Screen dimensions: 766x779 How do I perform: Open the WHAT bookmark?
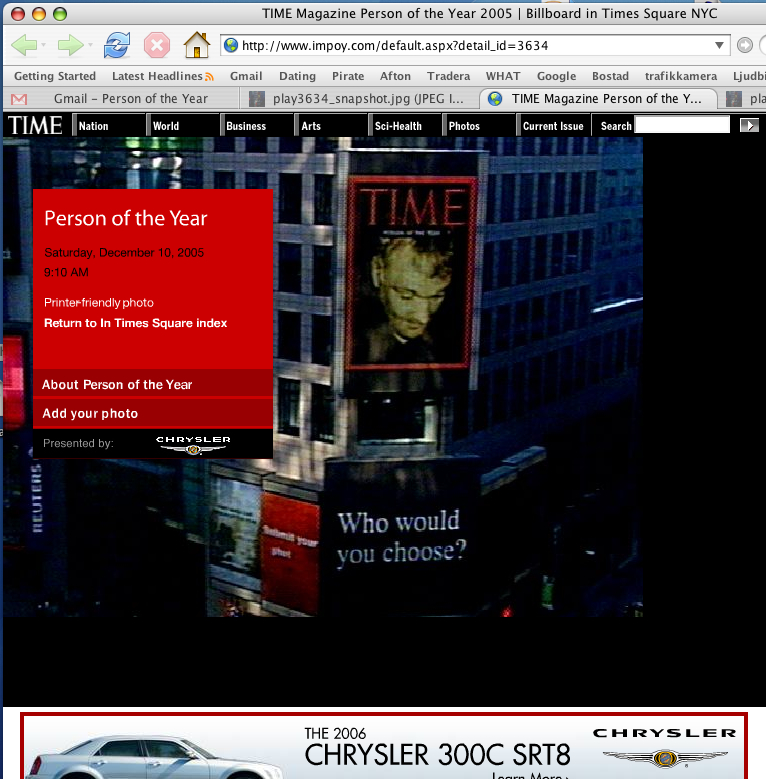[503, 76]
